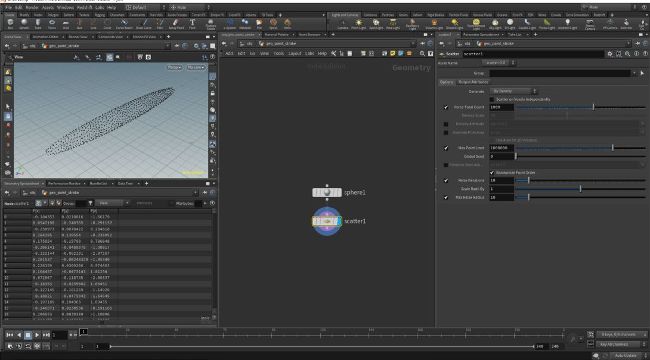Toggle Force Total Count checkbox
Image resolution: width=650 pixels, height=360 pixels.
pos(446,107)
